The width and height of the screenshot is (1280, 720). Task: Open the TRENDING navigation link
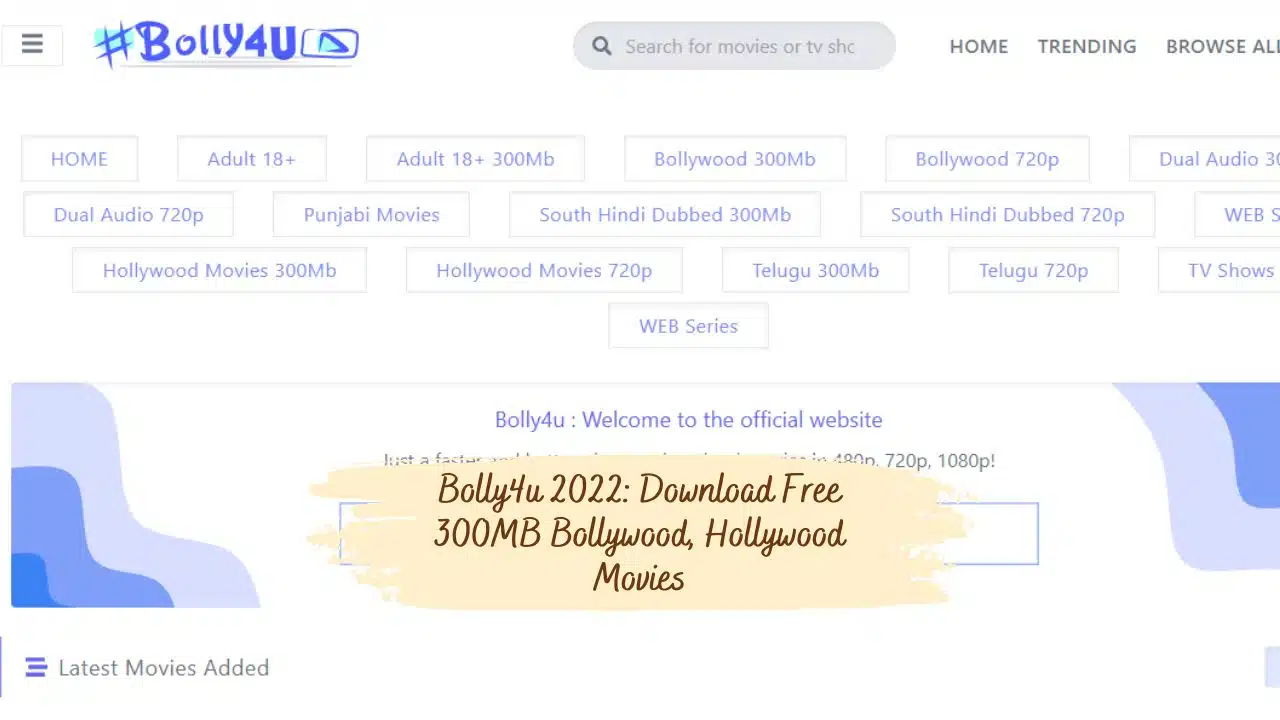[1087, 46]
